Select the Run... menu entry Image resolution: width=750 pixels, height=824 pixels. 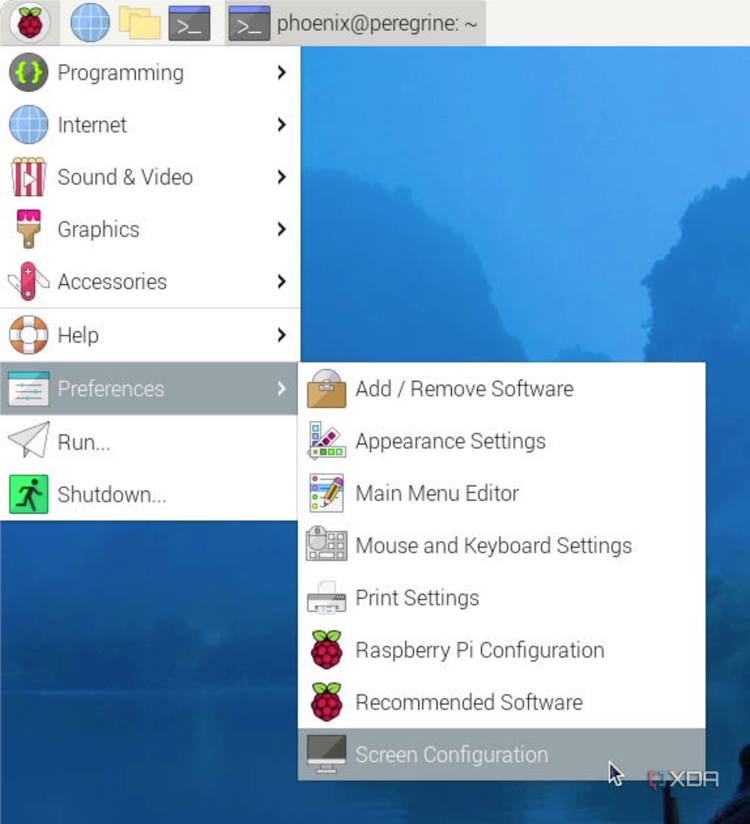click(84, 442)
